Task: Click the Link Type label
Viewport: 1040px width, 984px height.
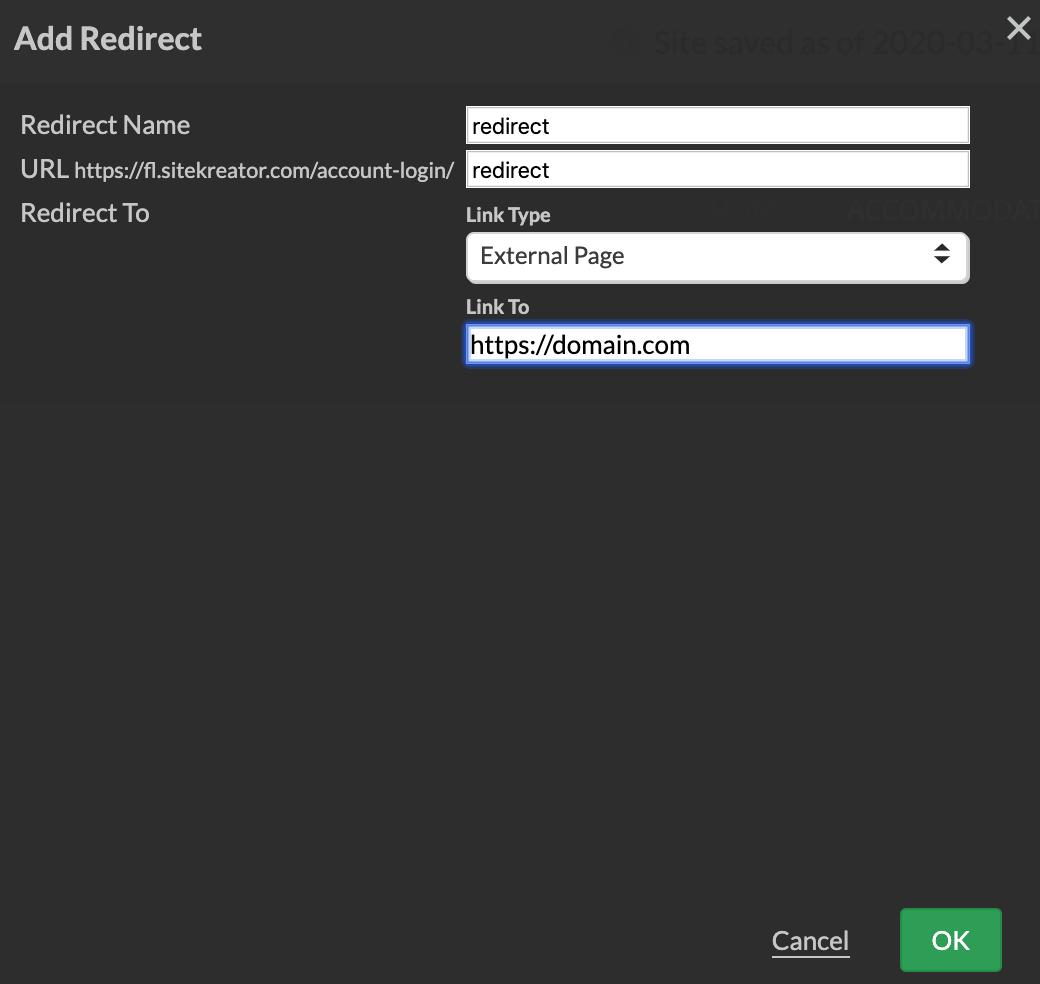Action: [508, 215]
